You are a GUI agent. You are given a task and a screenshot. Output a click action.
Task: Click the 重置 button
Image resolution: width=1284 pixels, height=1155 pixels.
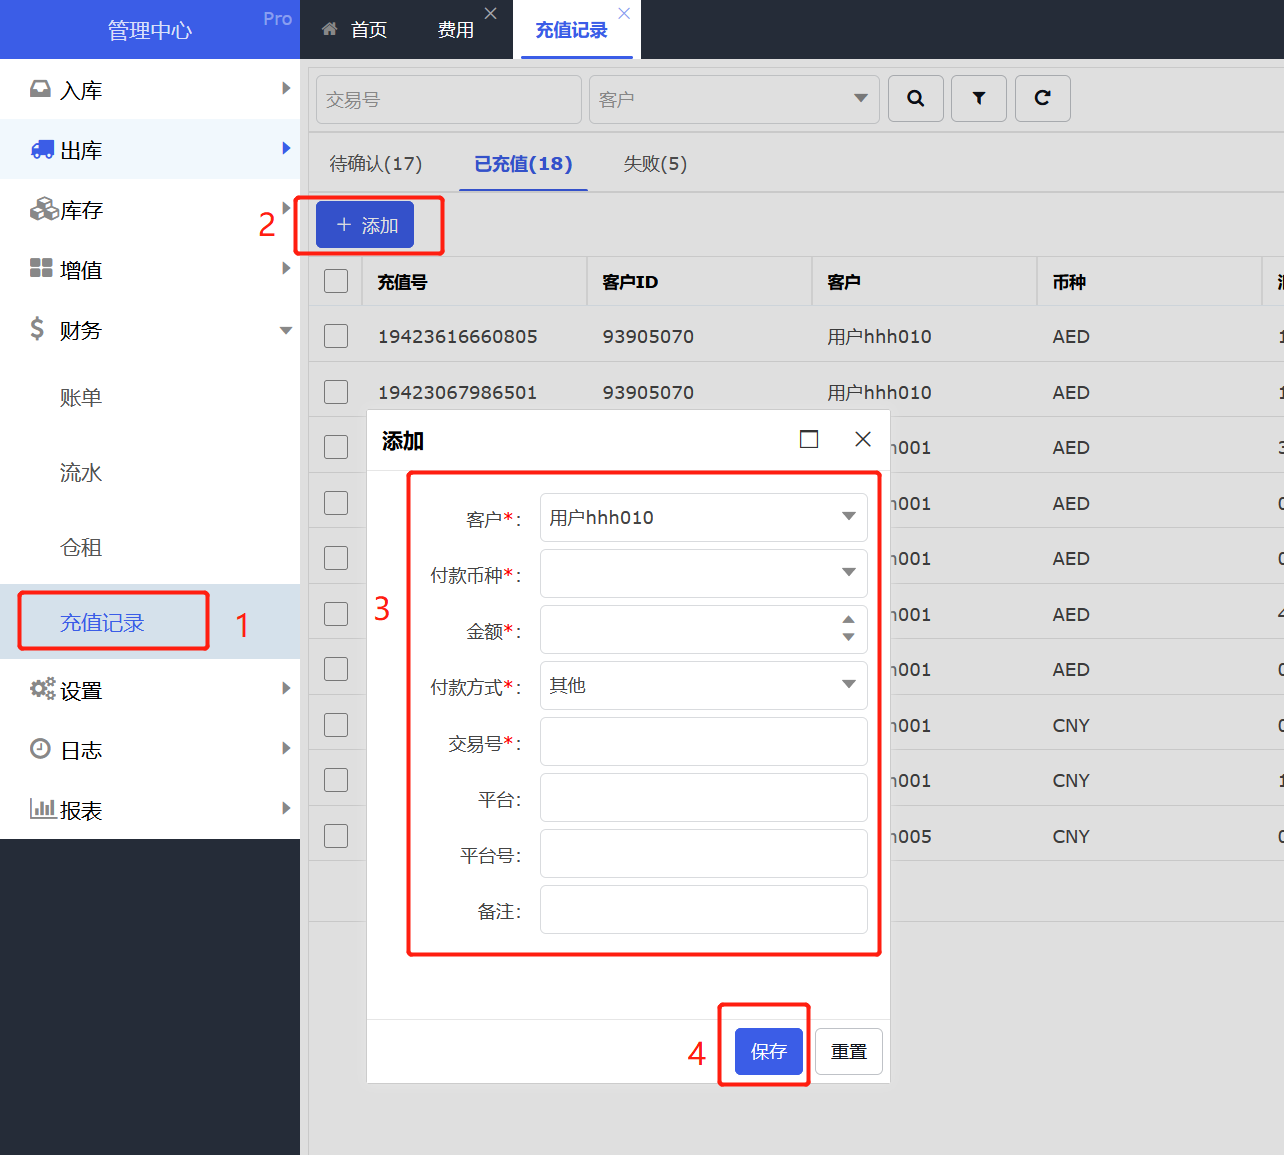point(849,1051)
